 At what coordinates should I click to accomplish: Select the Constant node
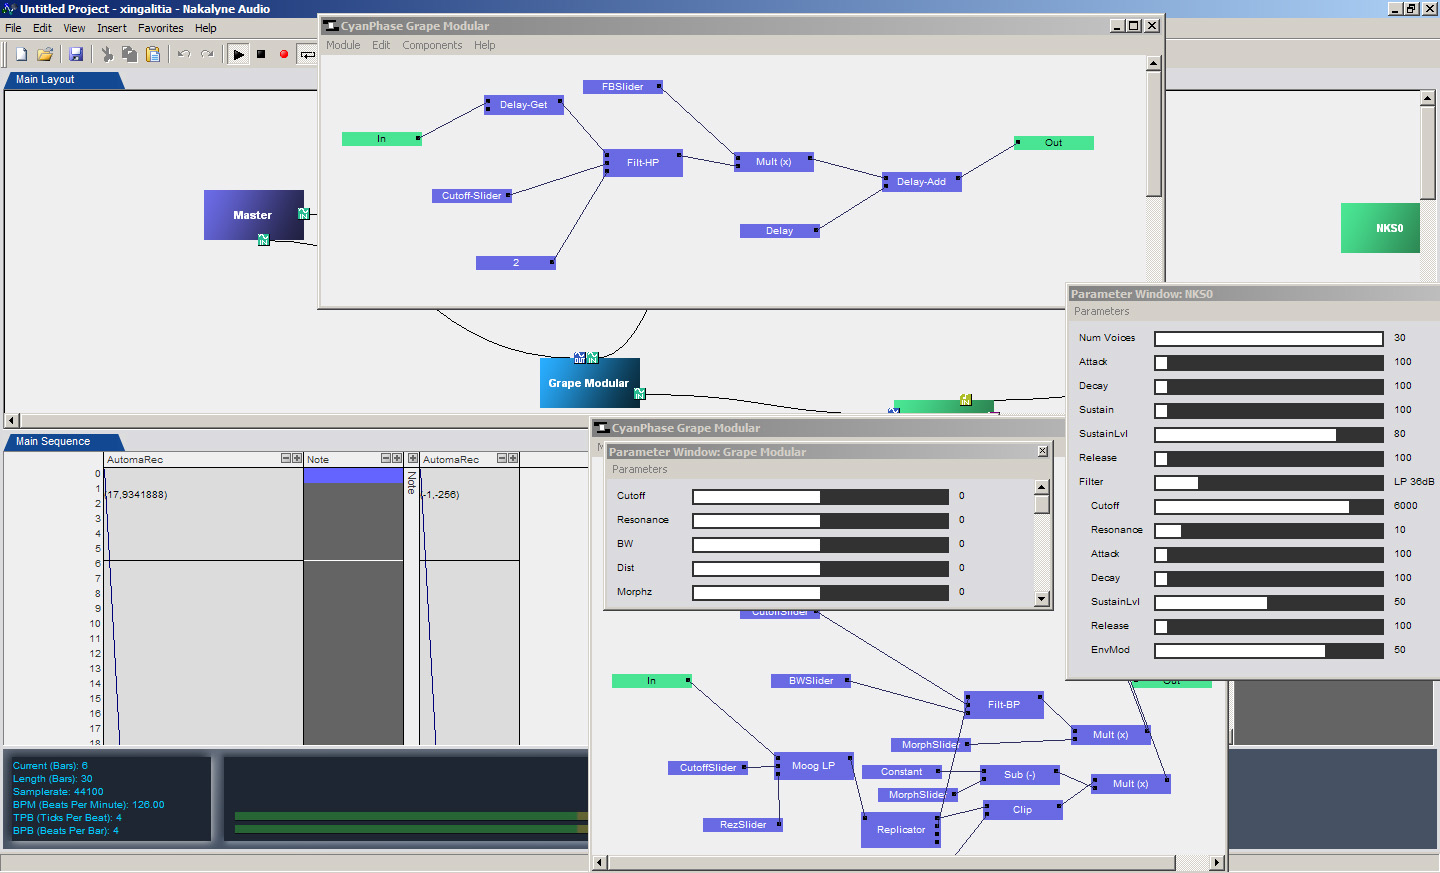coord(902,772)
